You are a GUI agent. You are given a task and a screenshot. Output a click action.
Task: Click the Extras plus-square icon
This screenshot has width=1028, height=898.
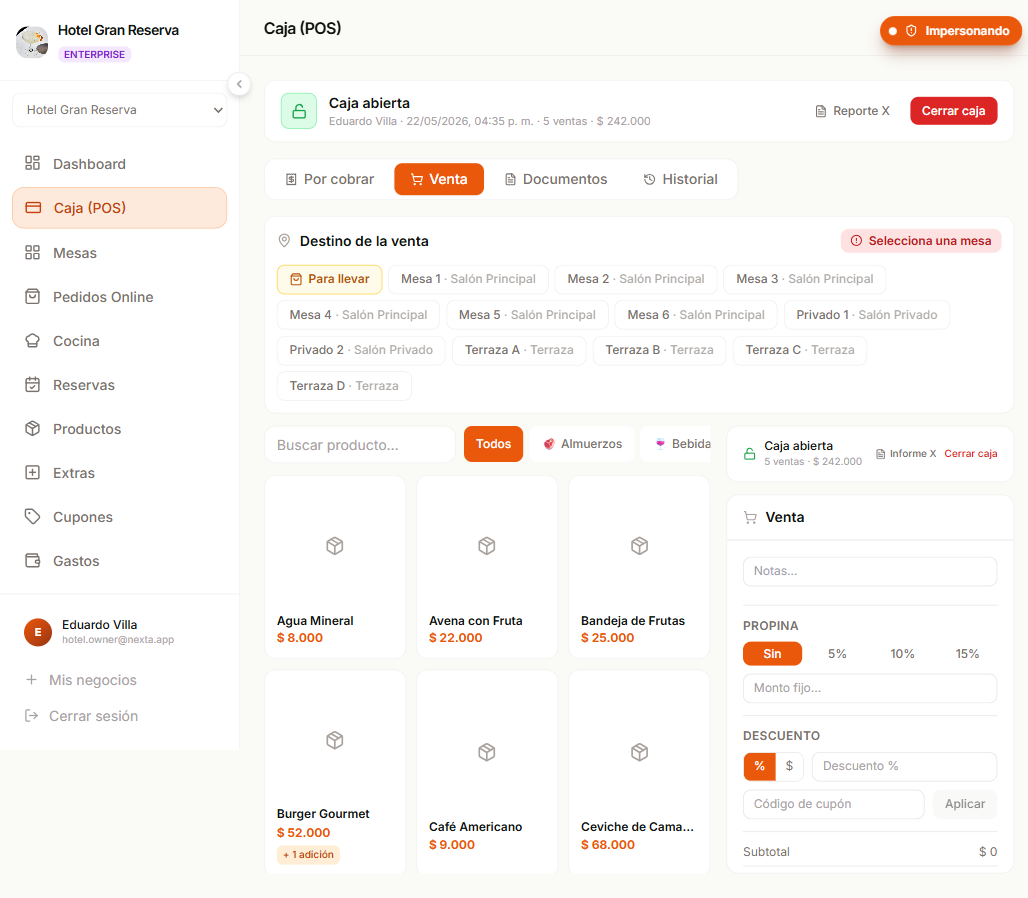[32, 473]
